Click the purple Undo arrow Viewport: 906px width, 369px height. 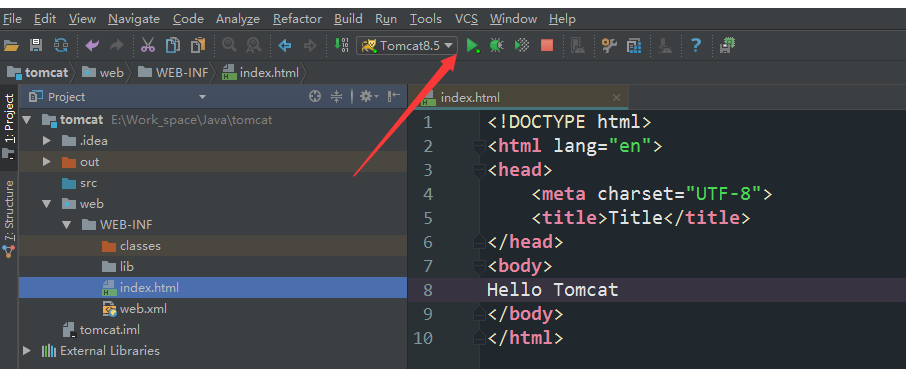click(x=91, y=45)
